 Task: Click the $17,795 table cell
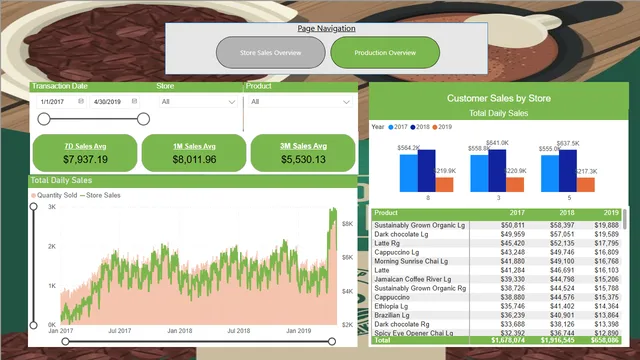(x=607, y=243)
